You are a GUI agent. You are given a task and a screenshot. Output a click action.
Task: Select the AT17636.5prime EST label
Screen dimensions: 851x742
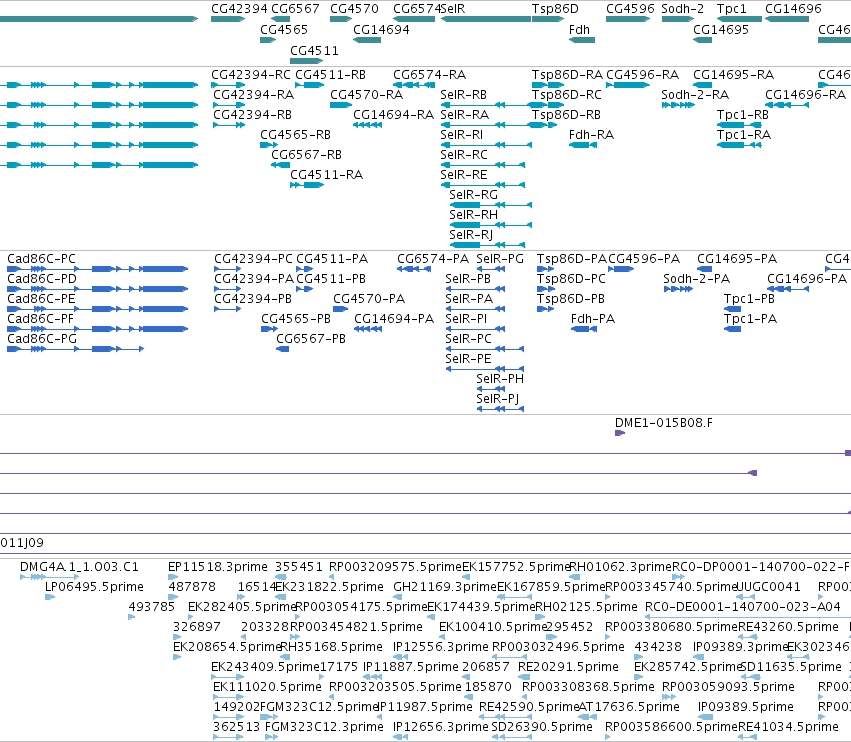tap(629, 707)
